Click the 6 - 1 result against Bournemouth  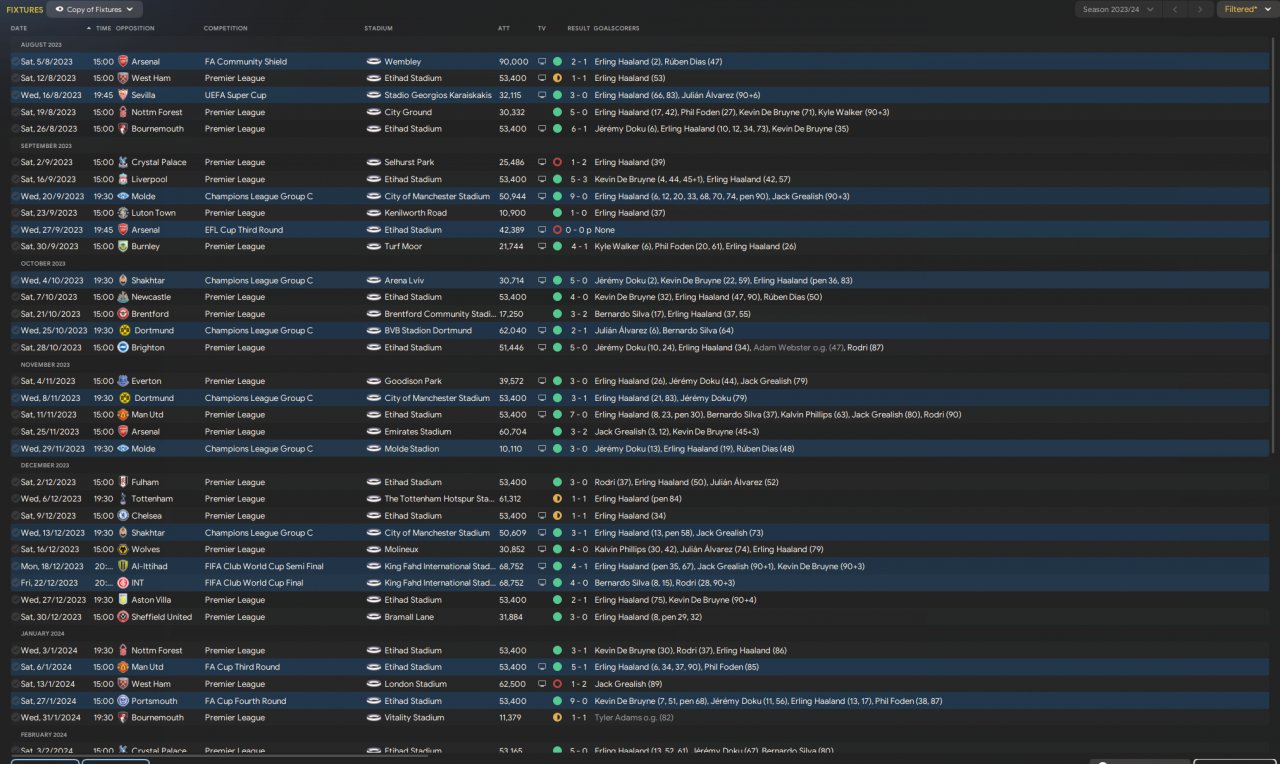coord(579,129)
